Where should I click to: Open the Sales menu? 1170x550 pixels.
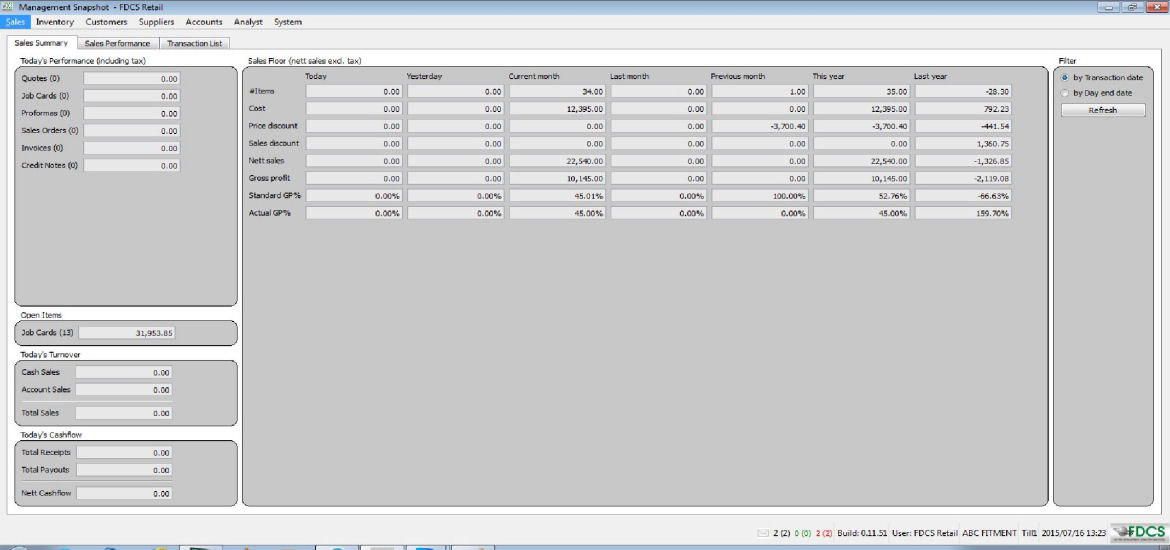pyautogui.click(x=15, y=22)
